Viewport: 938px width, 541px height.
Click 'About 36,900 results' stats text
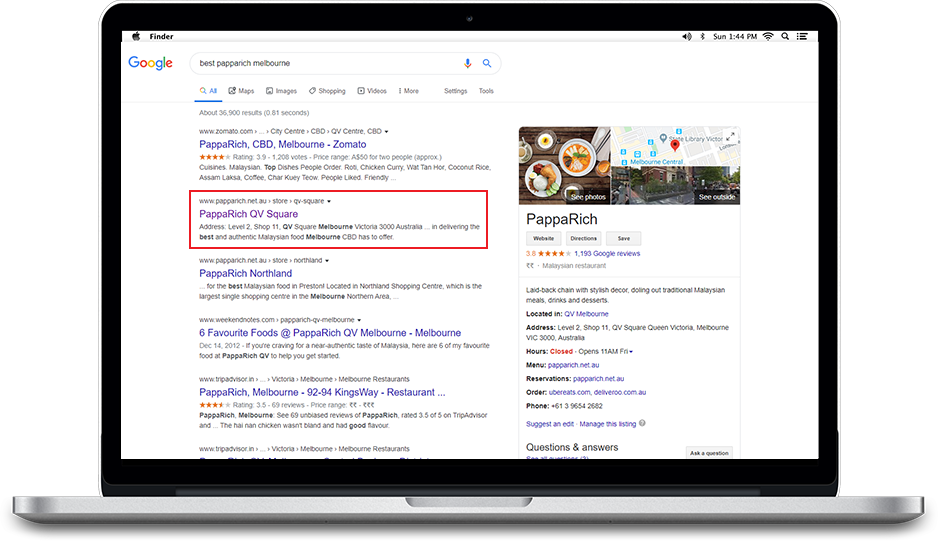254,113
